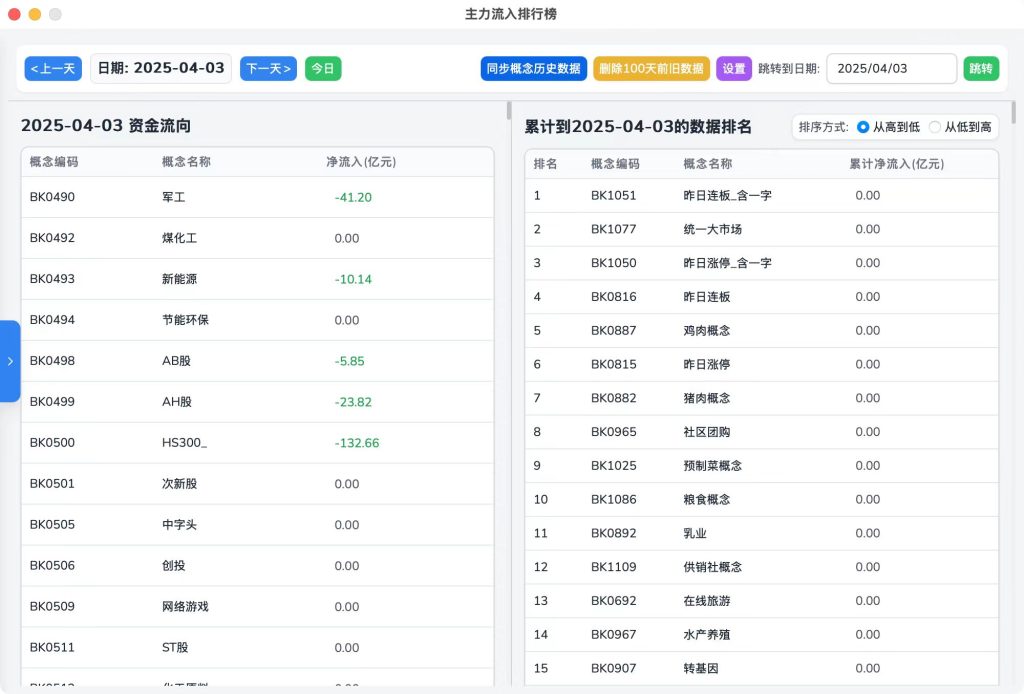Image resolution: width=1024 pixels, height=694 pixels.
Task: Select the BK0490 军工 row
Action: click(x=257, y=197)
